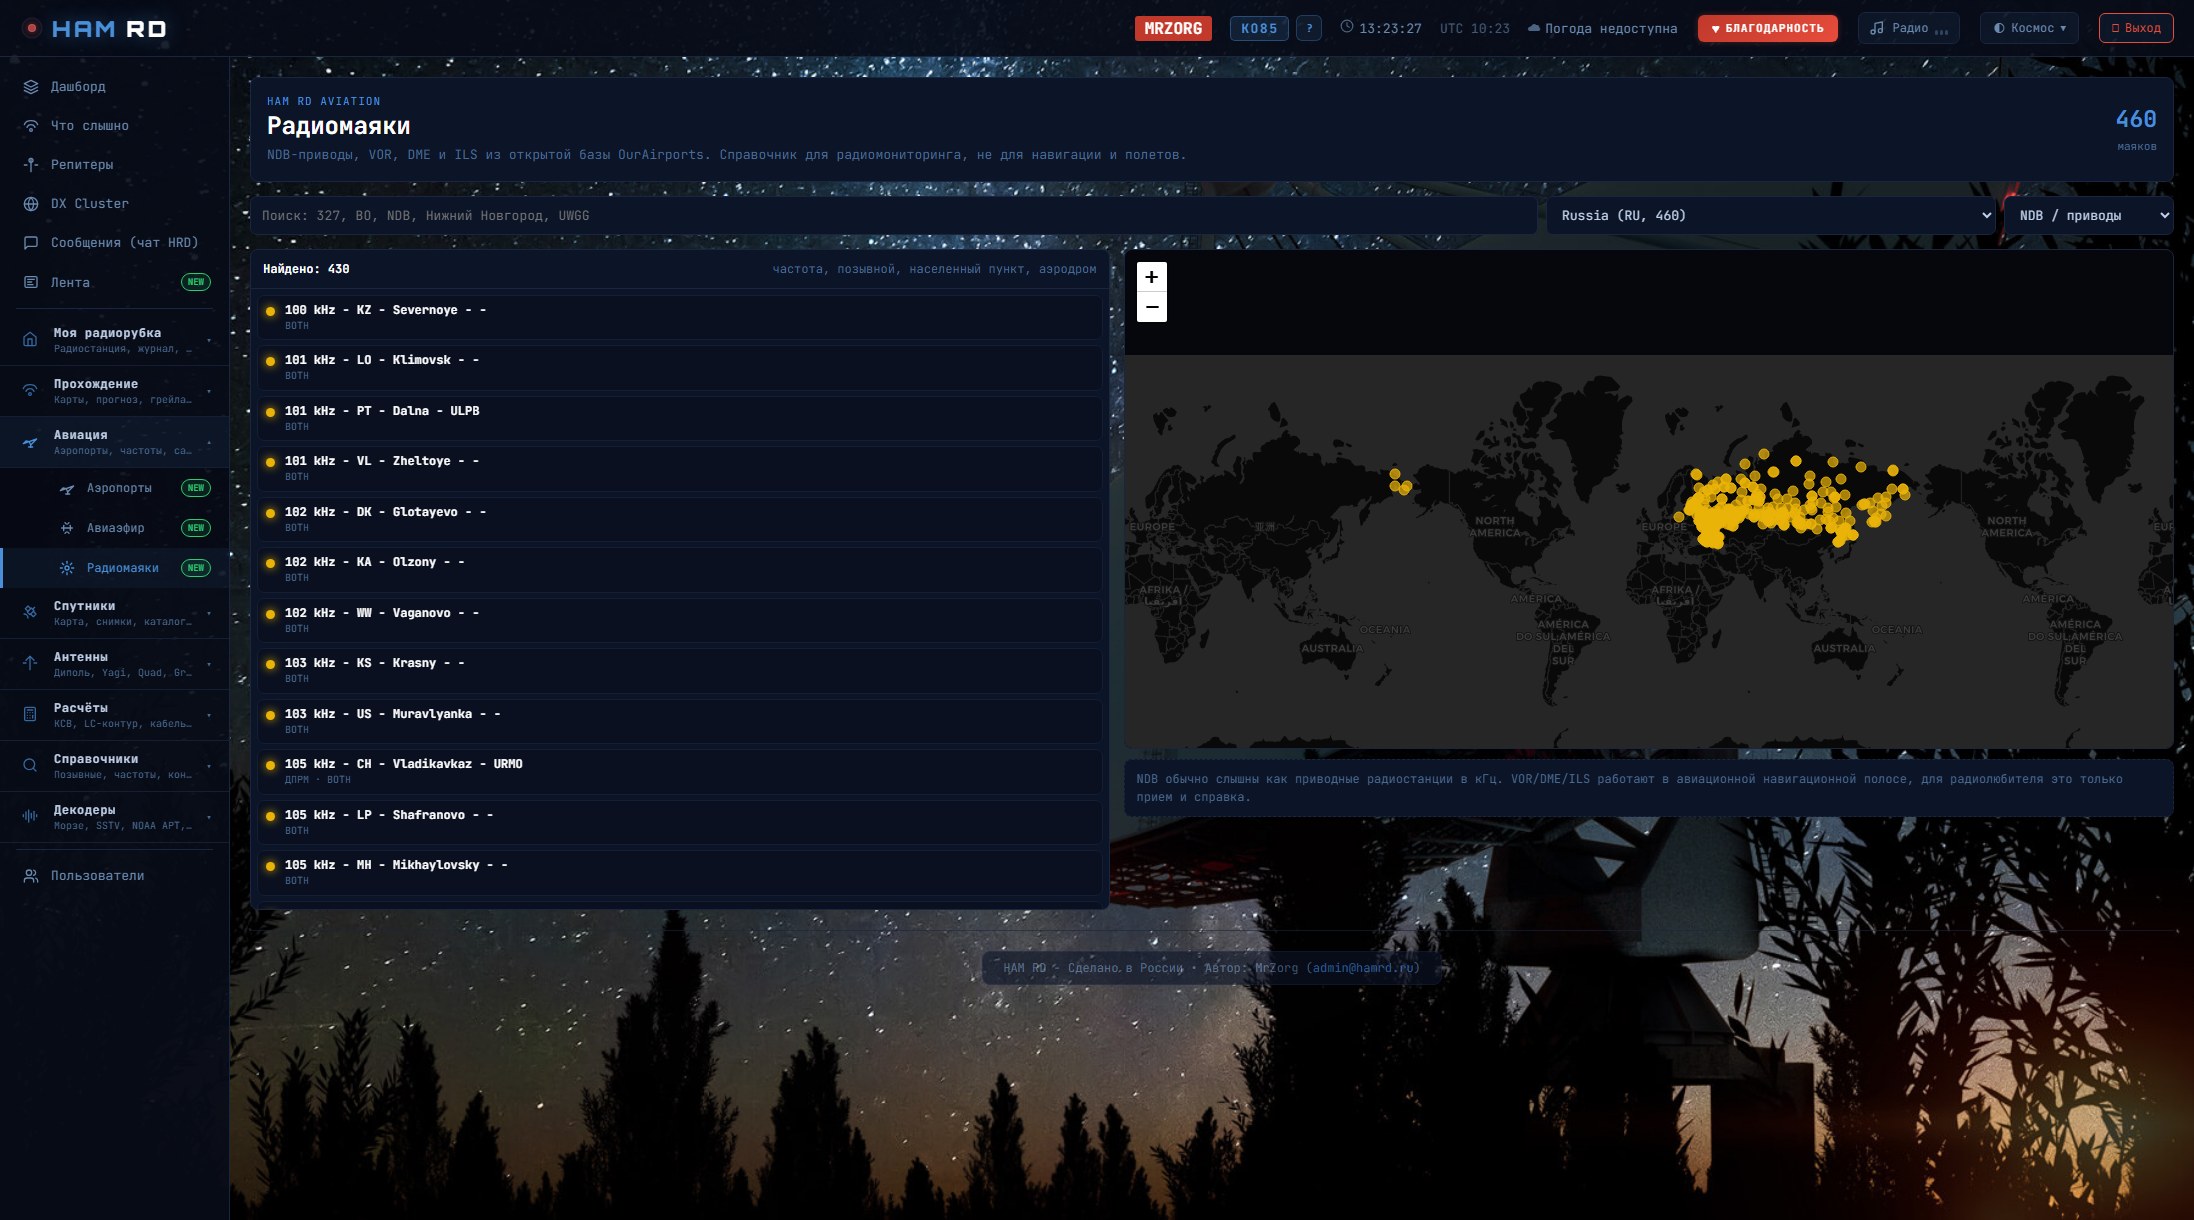
Task: Open DX Cluster menu item
Action: [x=114, y=204]
